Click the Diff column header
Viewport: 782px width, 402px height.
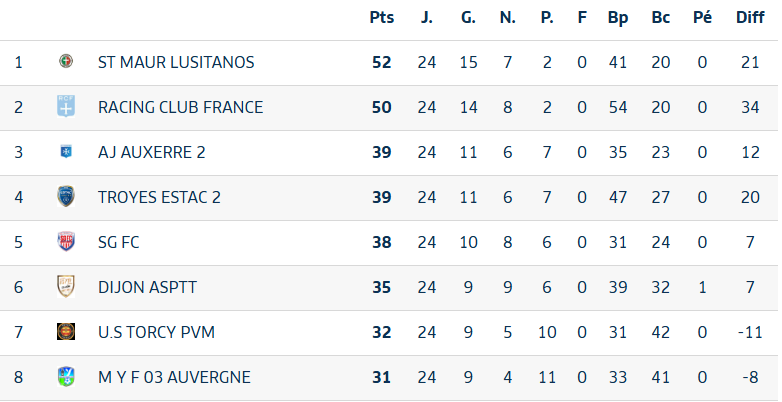750,17
